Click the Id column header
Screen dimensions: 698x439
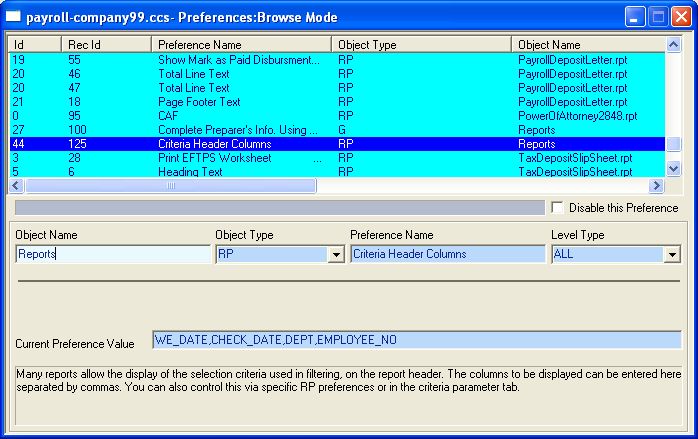click(x=34, y=45)
